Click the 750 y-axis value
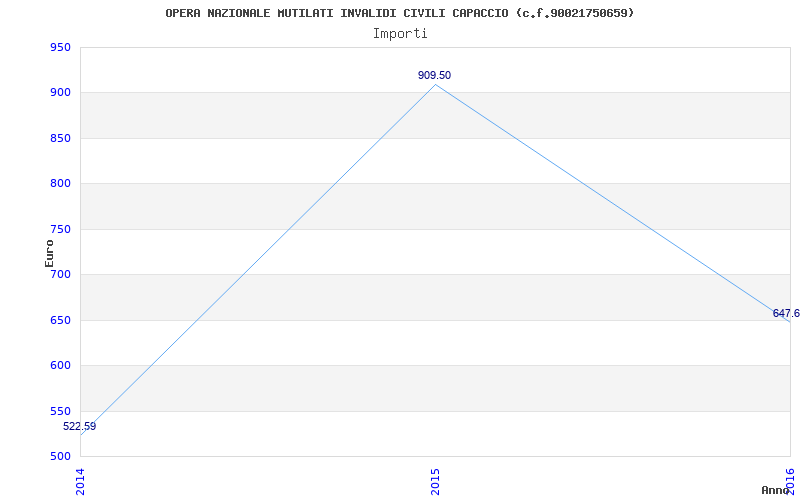Image resolution: width=800 pixels, height=500 pixels. pyautogui.click(x=60, y=230)
